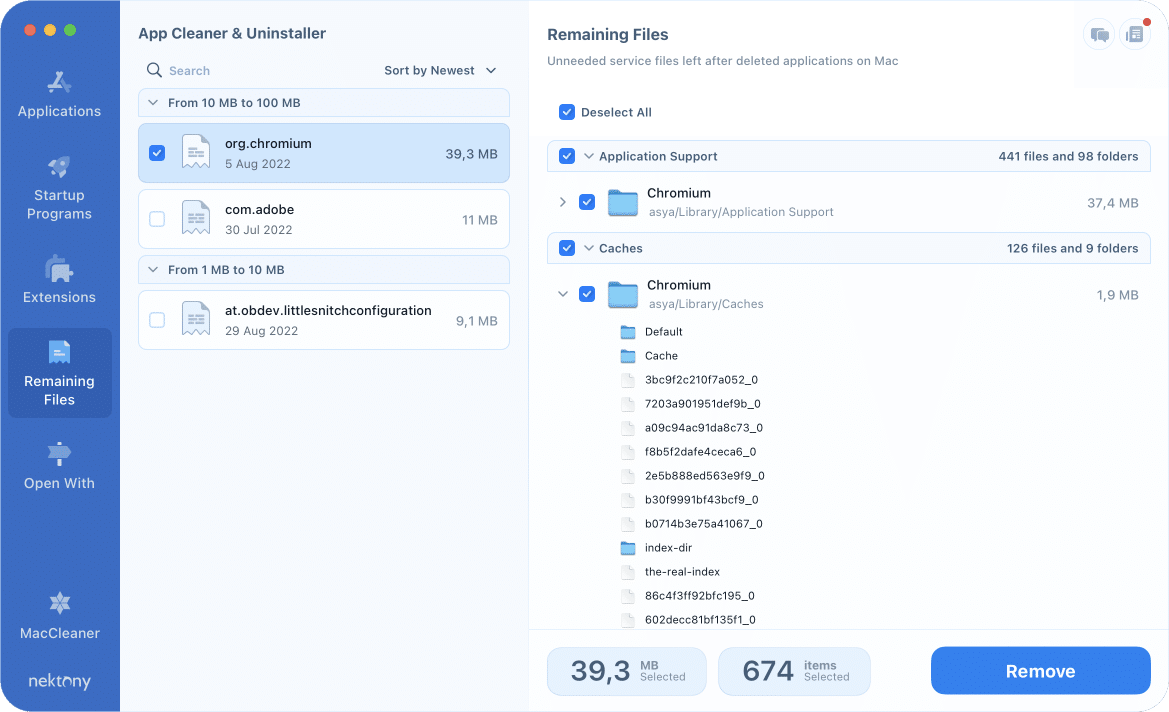
Task: Check the com.adobe checkbox
Action: (x=157, y=218)
